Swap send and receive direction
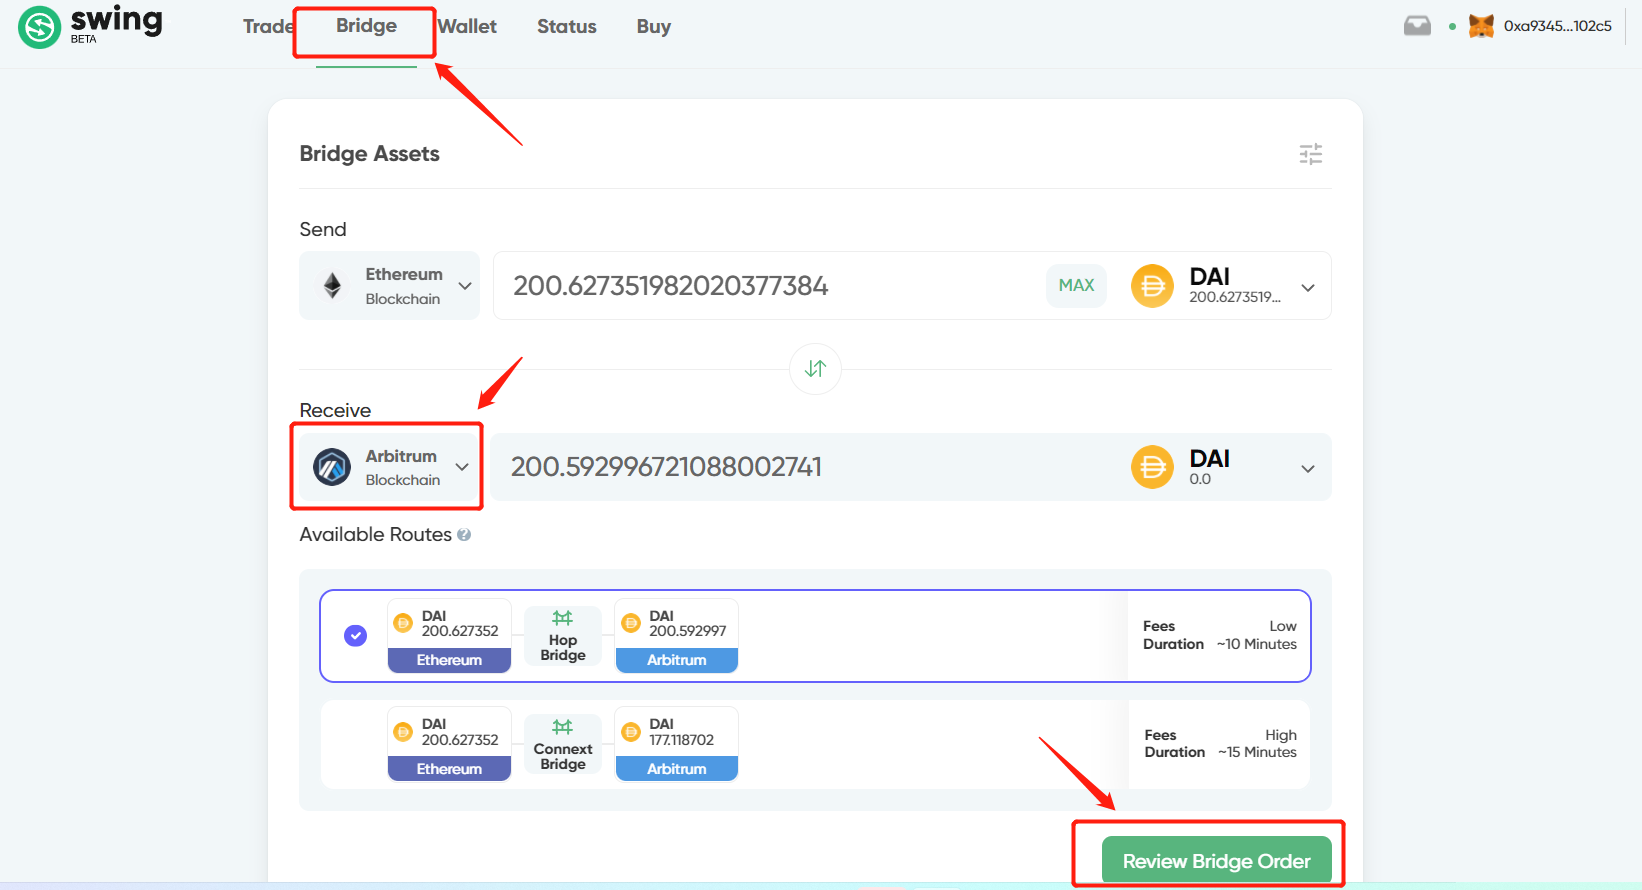 (815, 369)
